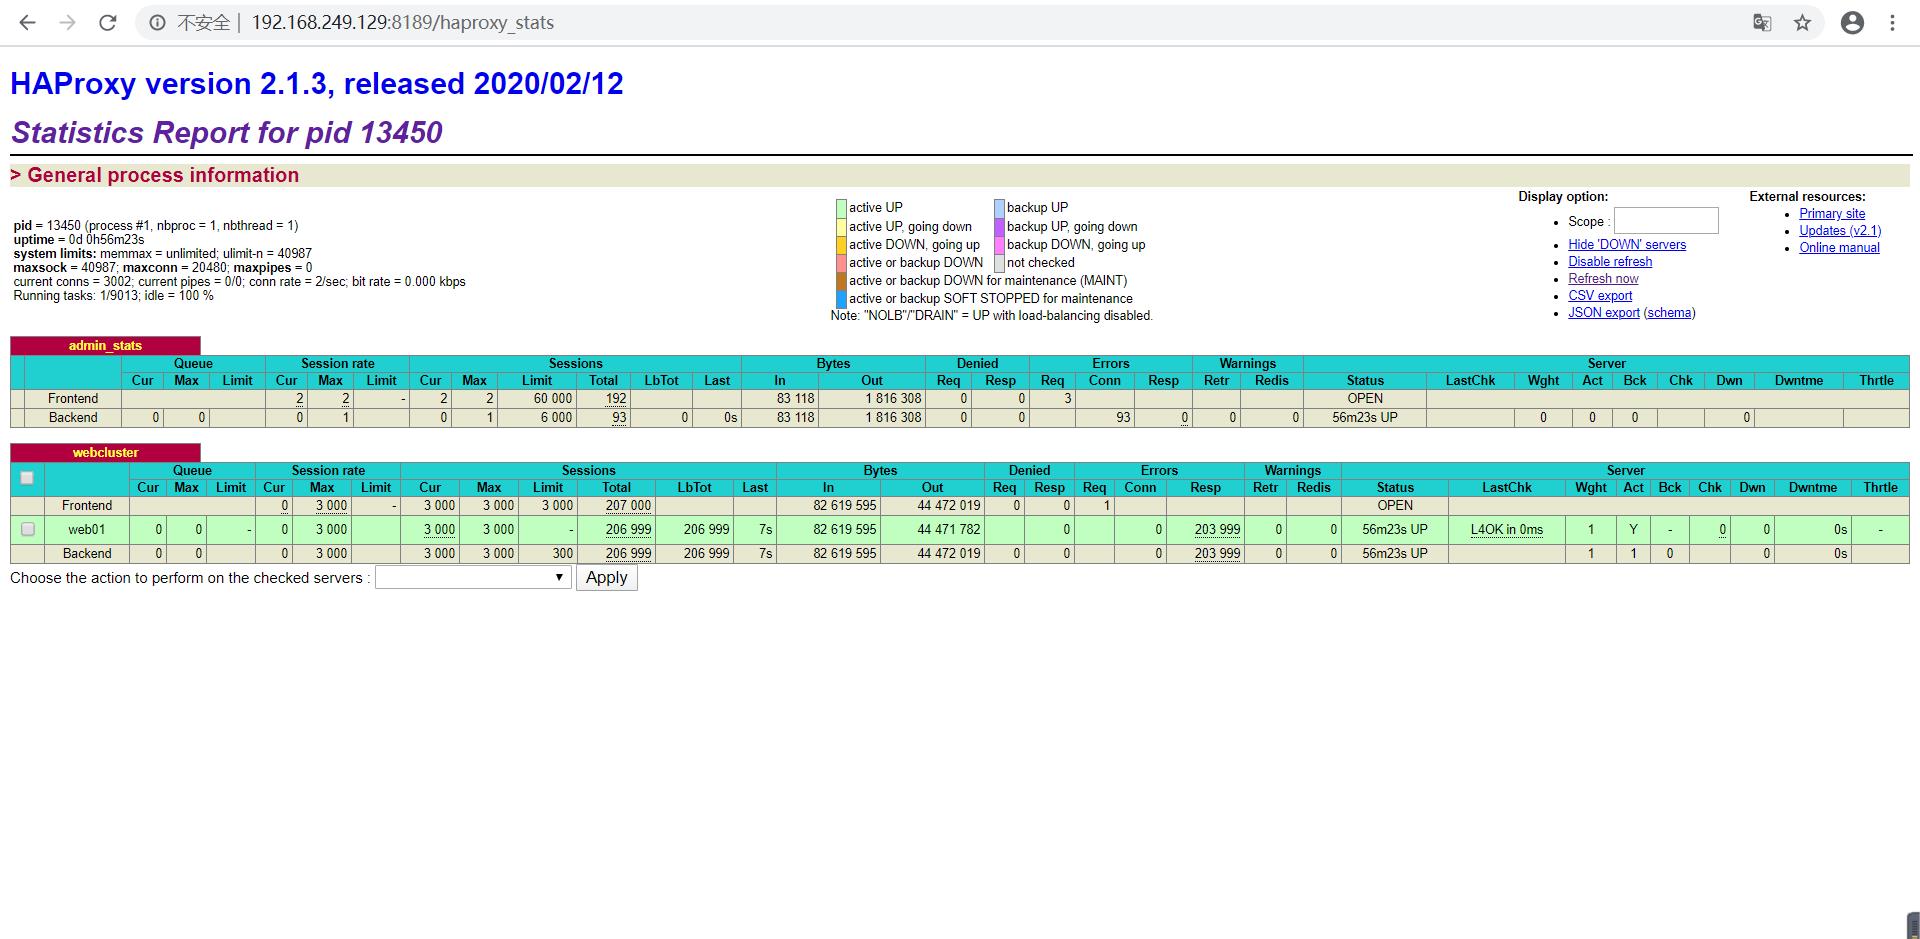1920x939 pixels.
Task: Click the L4OK in 0ms check status
Action: pyautogui.click(x=1506, y=530)
